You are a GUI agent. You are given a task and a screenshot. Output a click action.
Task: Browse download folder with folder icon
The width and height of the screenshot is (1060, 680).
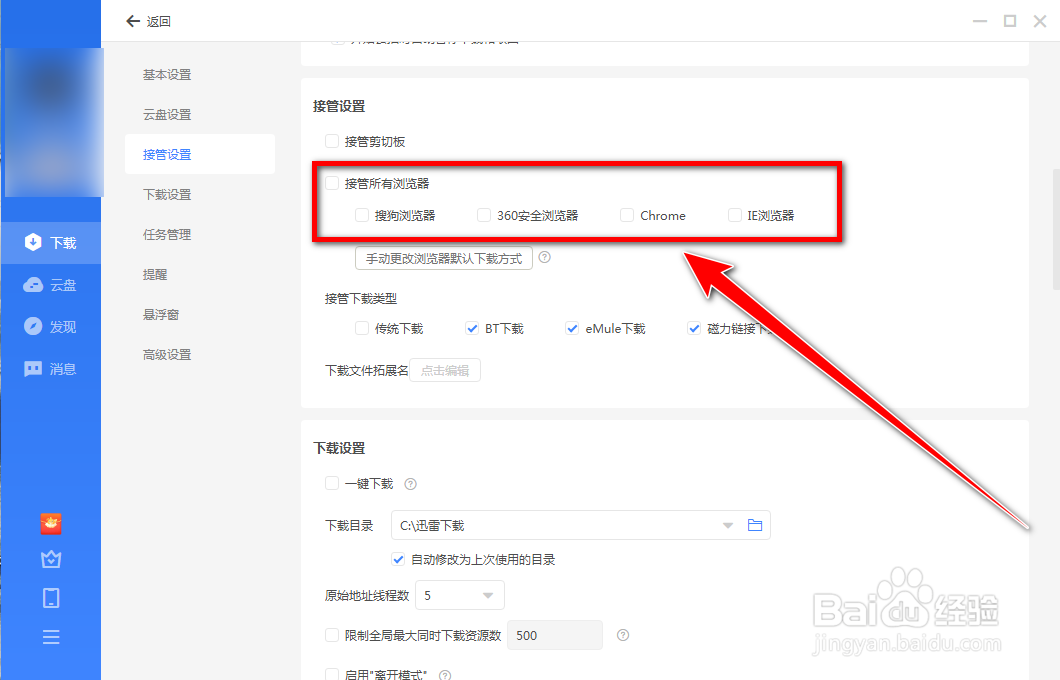click(x=755, y=525)
